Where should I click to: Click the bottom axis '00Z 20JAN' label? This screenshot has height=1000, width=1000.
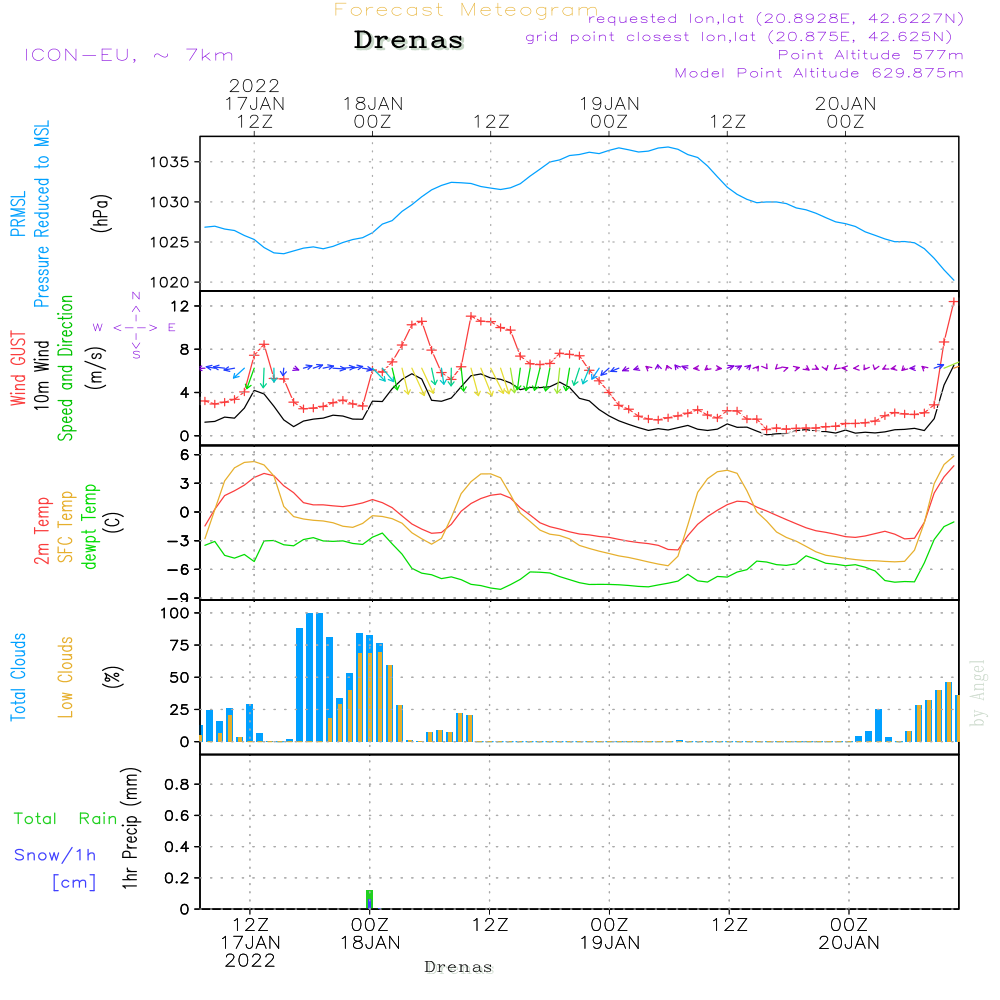click(849, 934)
